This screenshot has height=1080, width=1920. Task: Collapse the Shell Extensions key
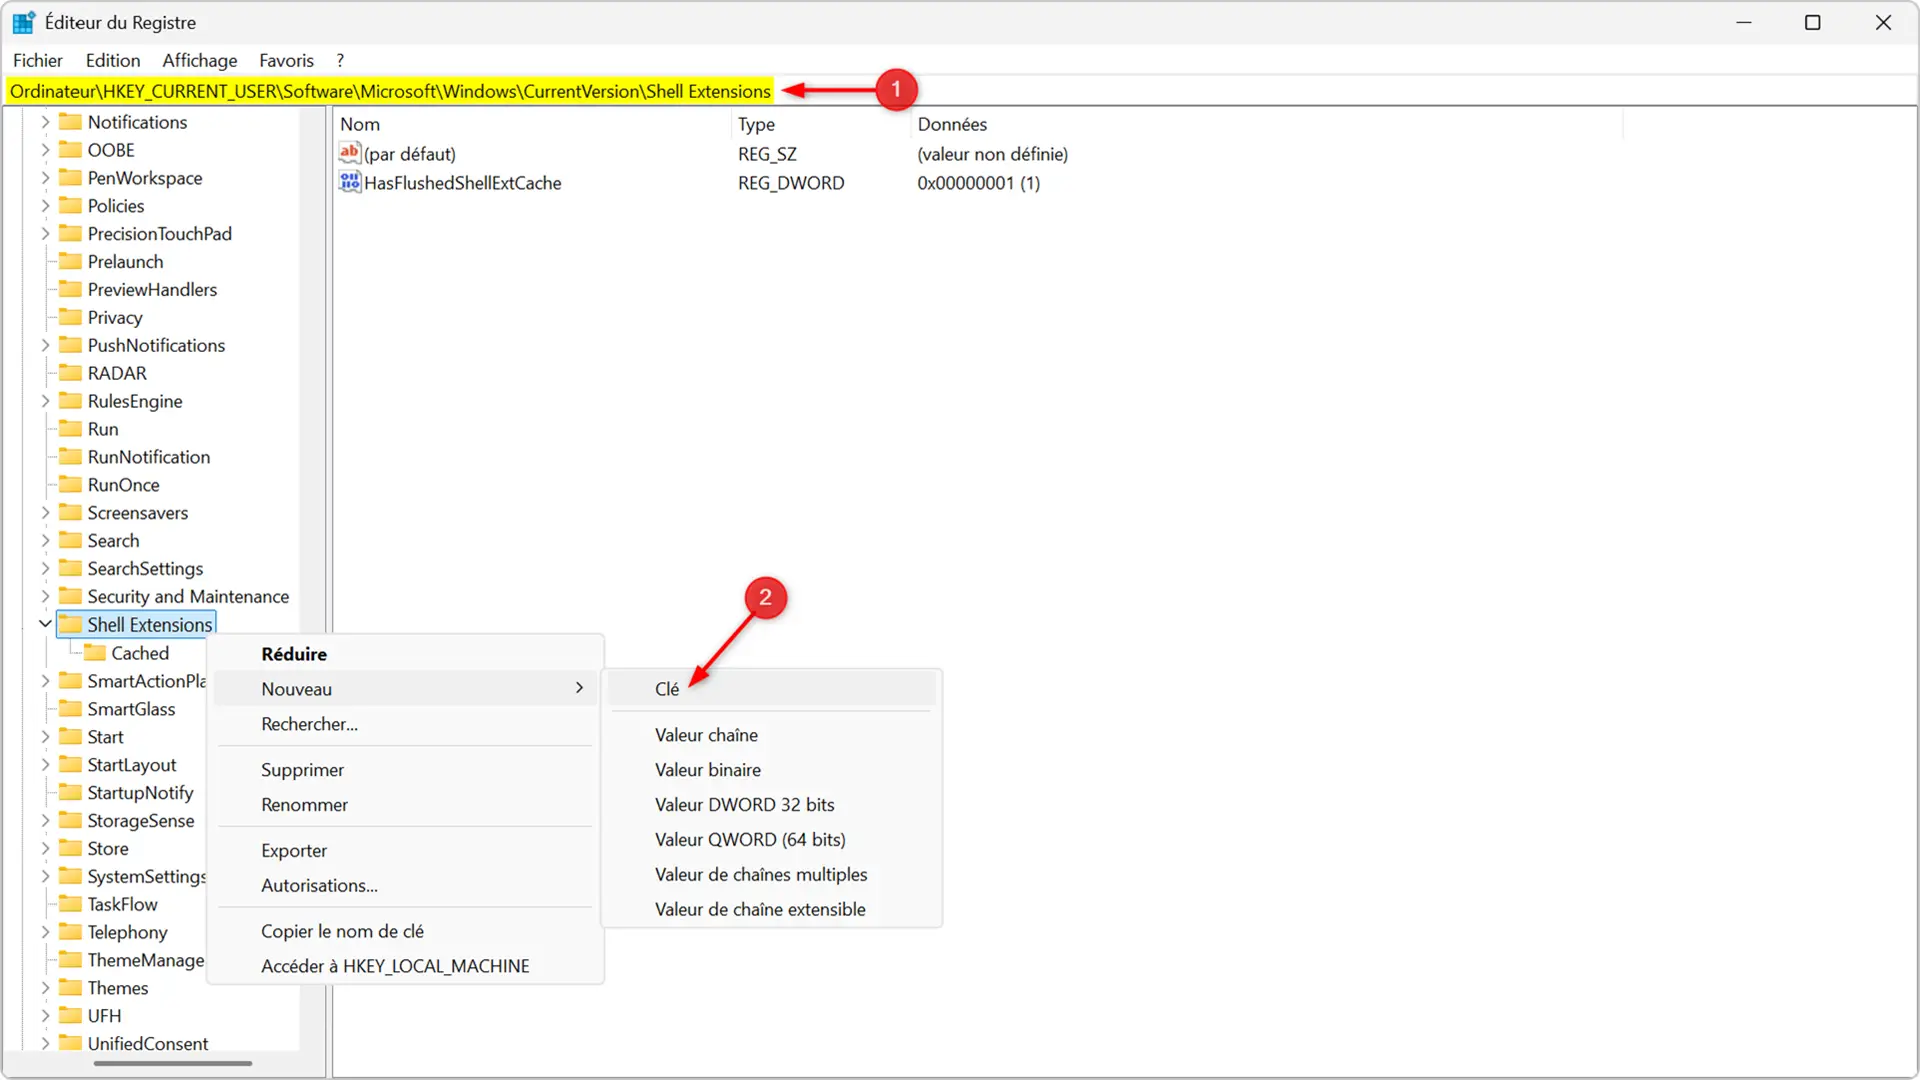[x=45, y=624]
